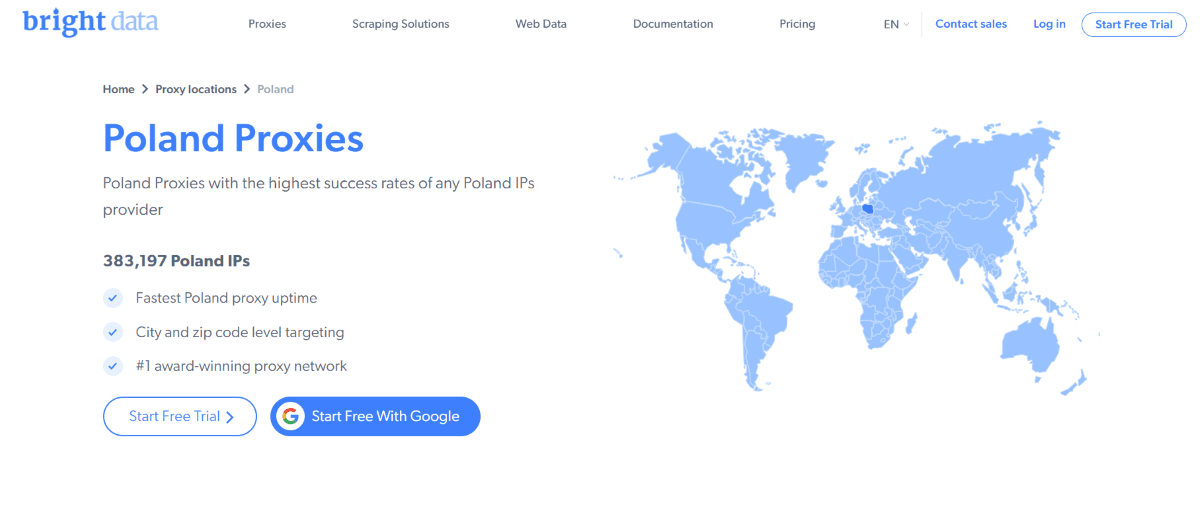Click City and zip code level targeting text
The image size is (1200, 515).
coord(240,332)
